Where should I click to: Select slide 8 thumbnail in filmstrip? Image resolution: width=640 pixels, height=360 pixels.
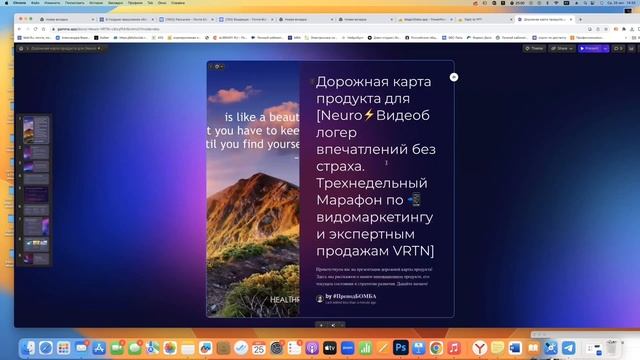pos(36,244)
